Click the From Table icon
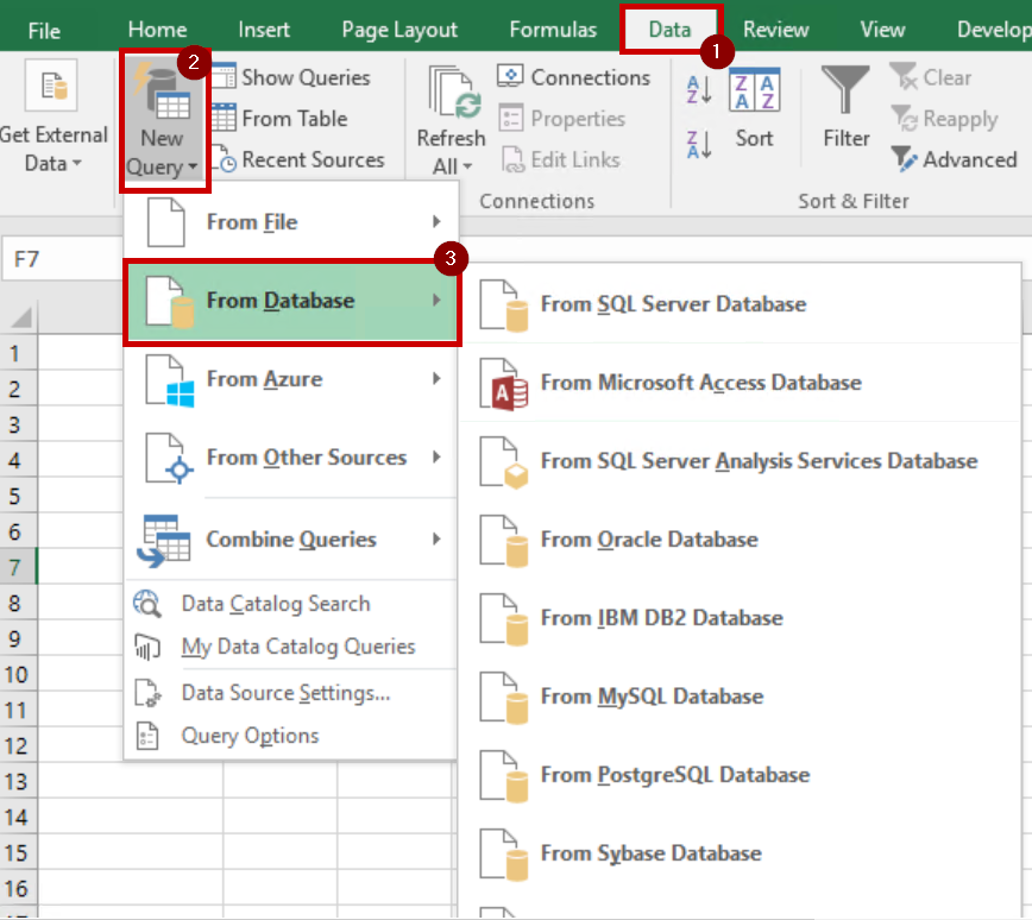This screenshot has width=1032, height=920. pyautogui.click(x=223, y=118)
